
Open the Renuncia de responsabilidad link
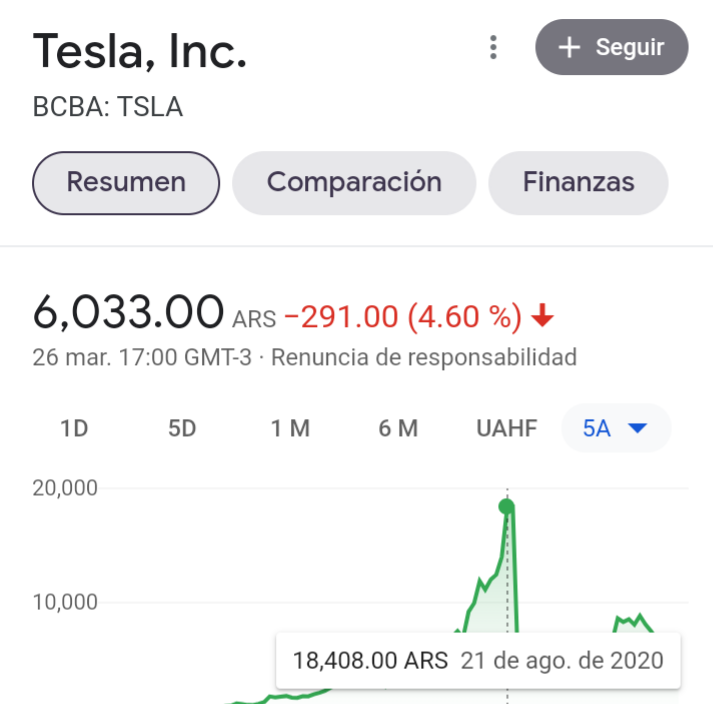click(x=424, y=357)
